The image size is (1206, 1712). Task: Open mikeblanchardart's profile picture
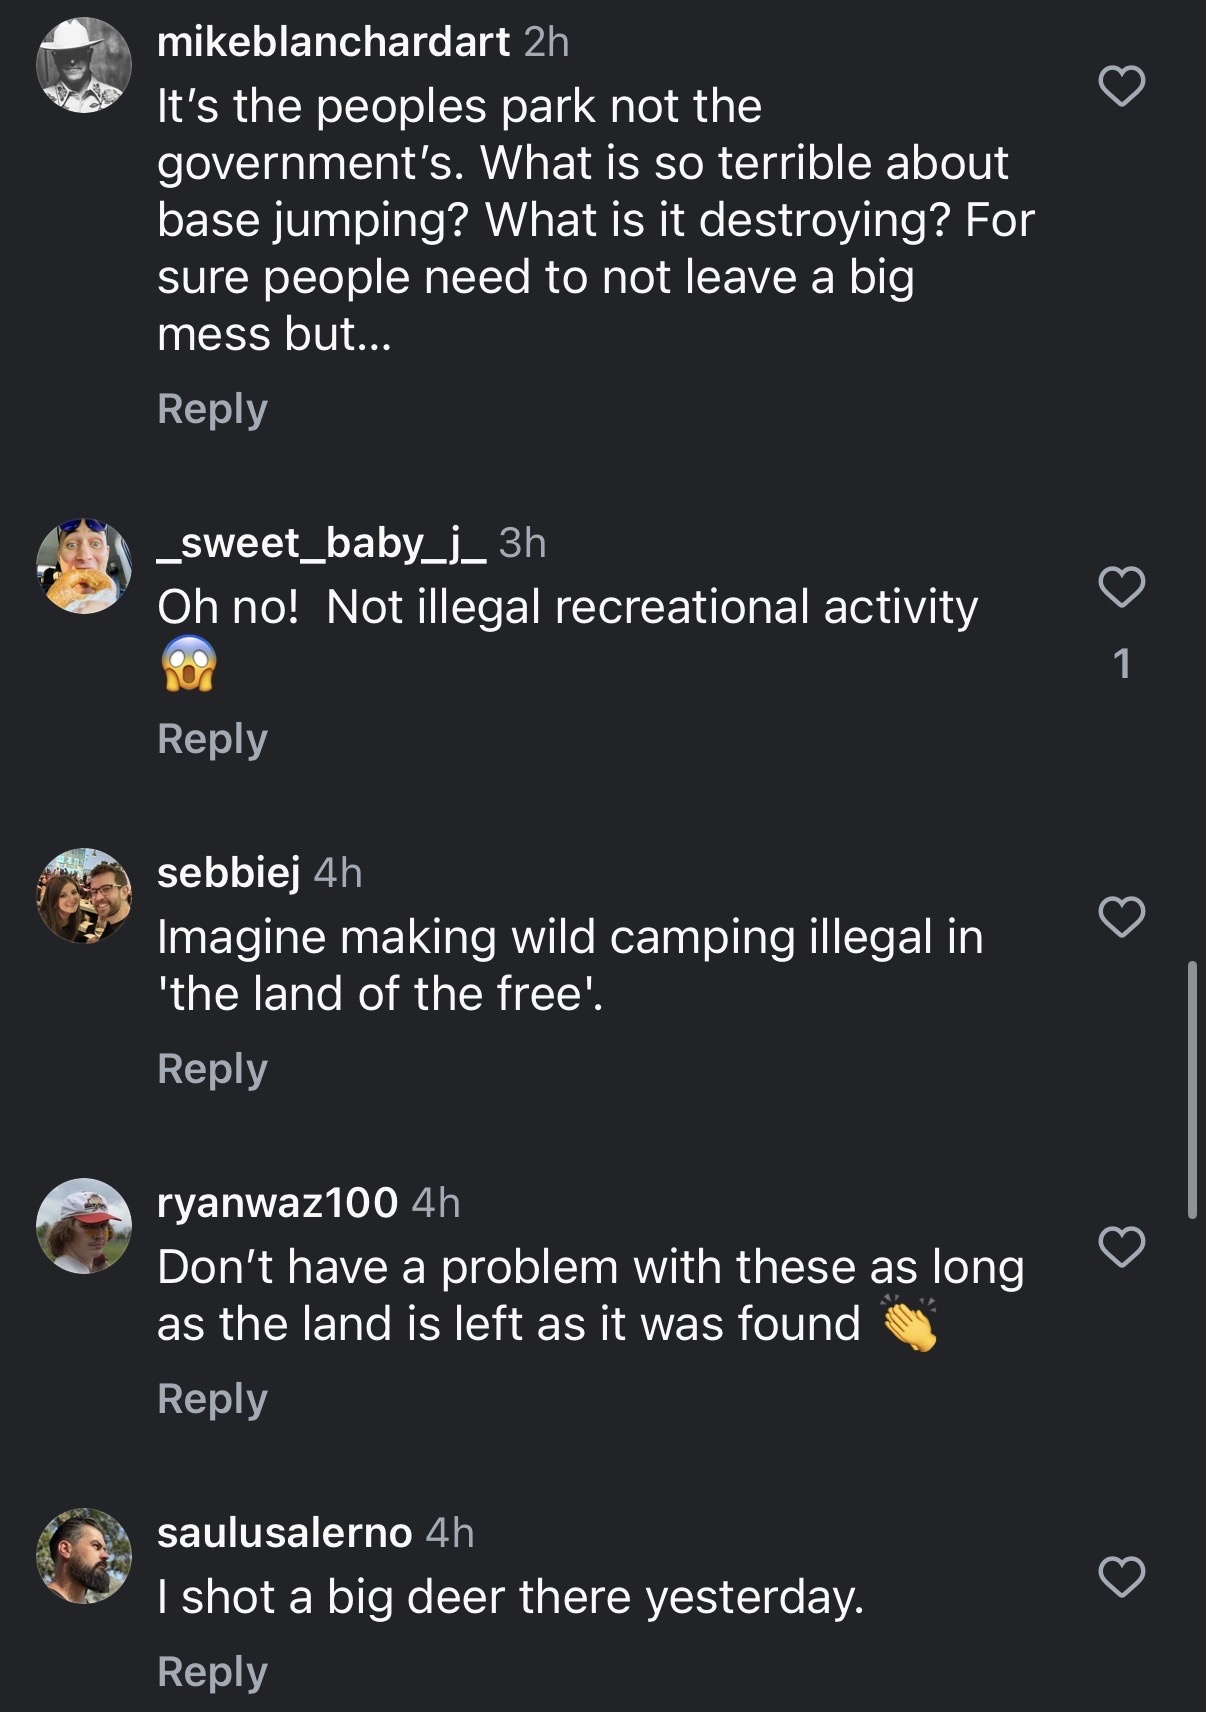84,66
